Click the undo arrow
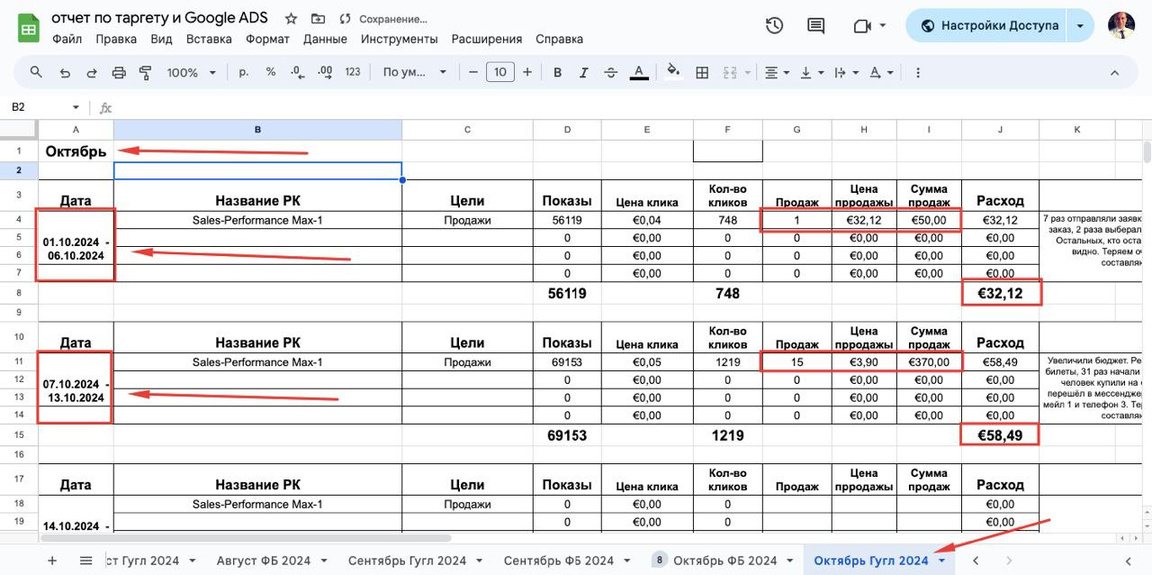Image resolution: width=1152 pixels, height=575 pixels. point(65,72)
